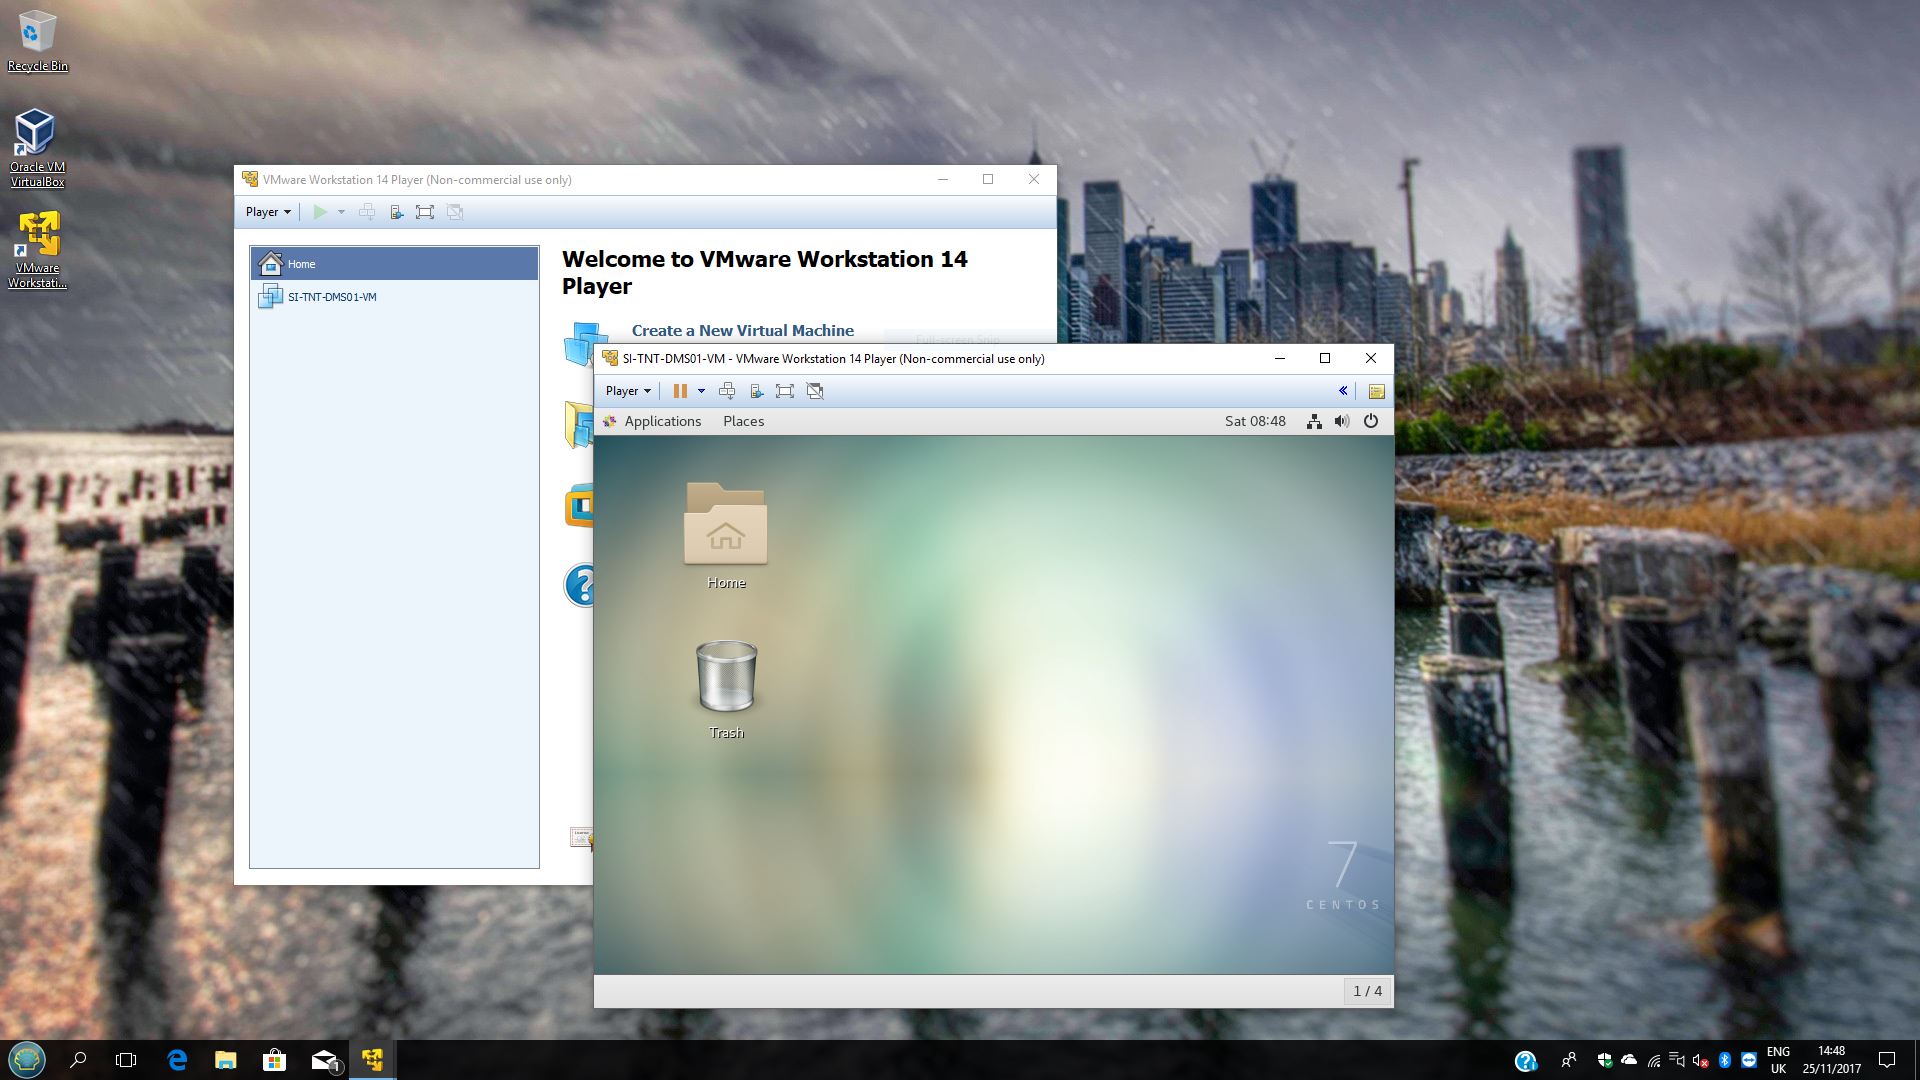Viewport: 1920px width, 1080px height.
Task: Open the CentOS power menu icon
Action: pyautogui.click(x=1371, y=421)
